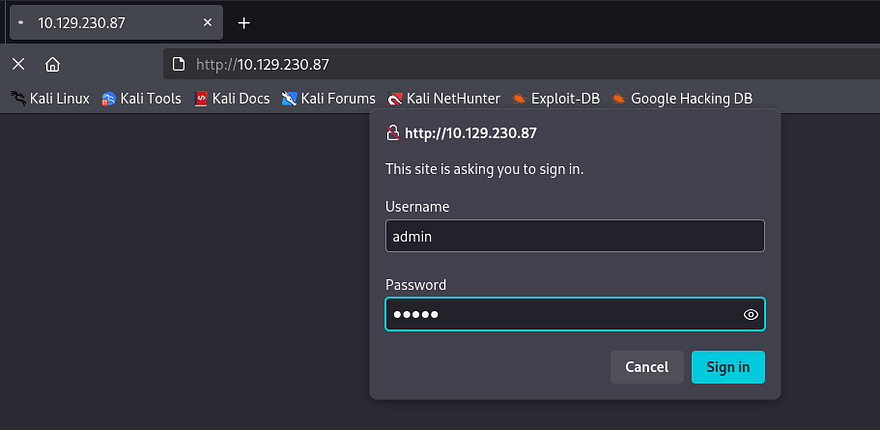Open the Google Hacking DB bookmark

(x=682, y=98)
